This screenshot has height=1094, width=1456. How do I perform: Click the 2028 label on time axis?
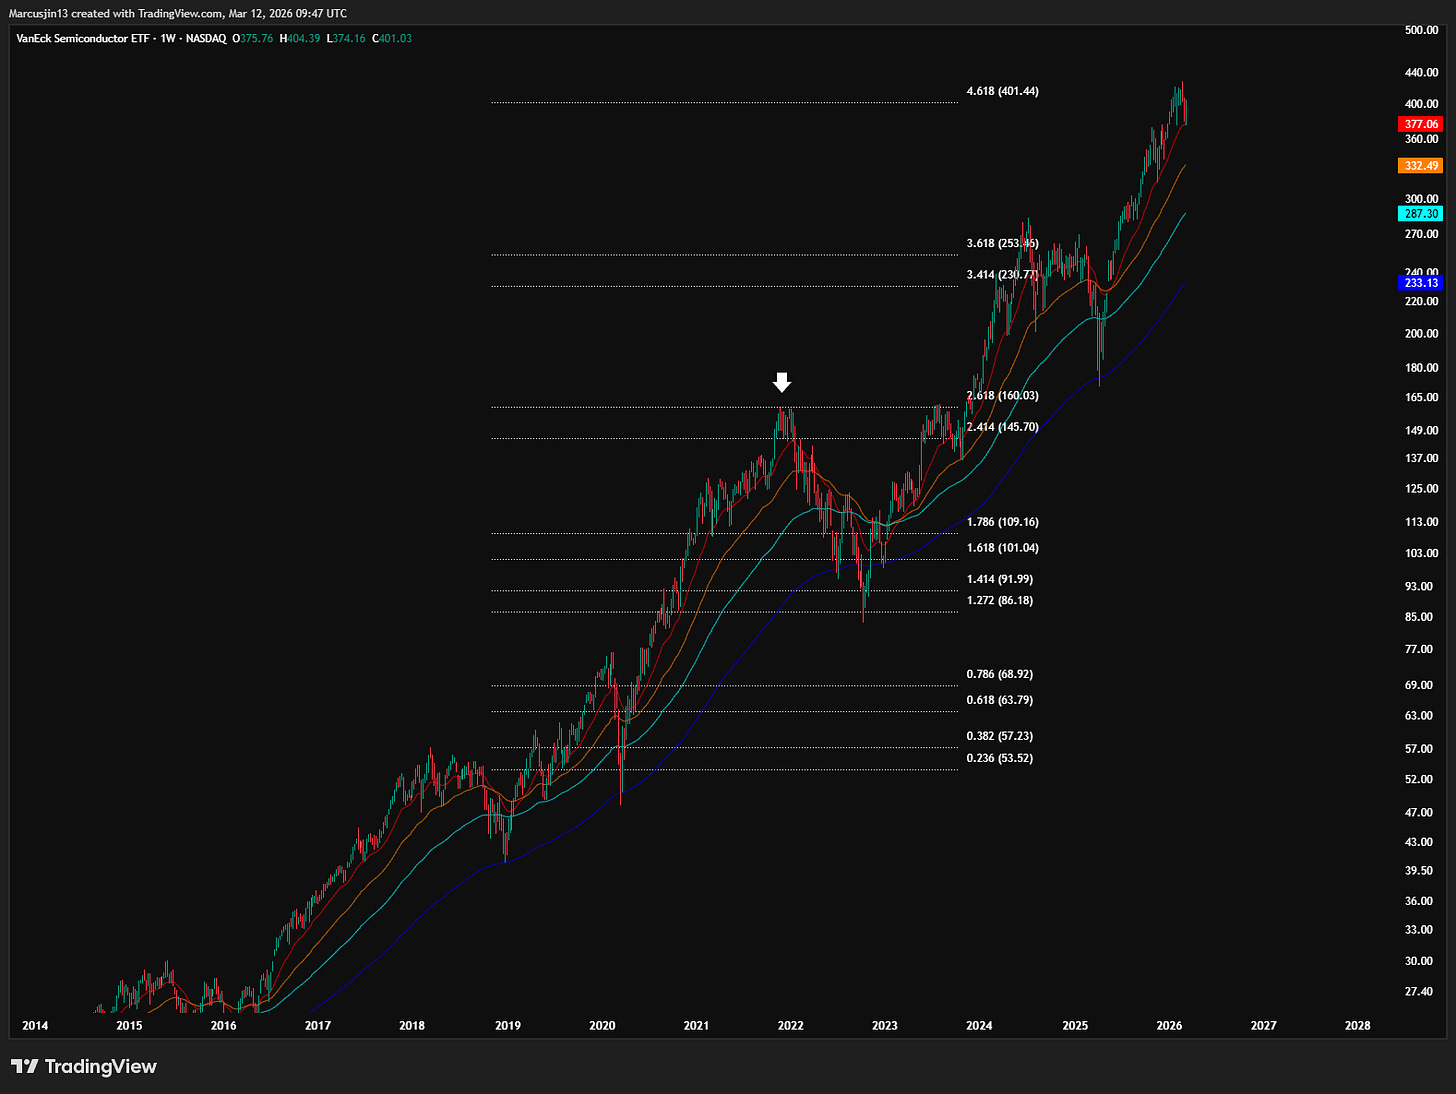tap(1358, 1025)
